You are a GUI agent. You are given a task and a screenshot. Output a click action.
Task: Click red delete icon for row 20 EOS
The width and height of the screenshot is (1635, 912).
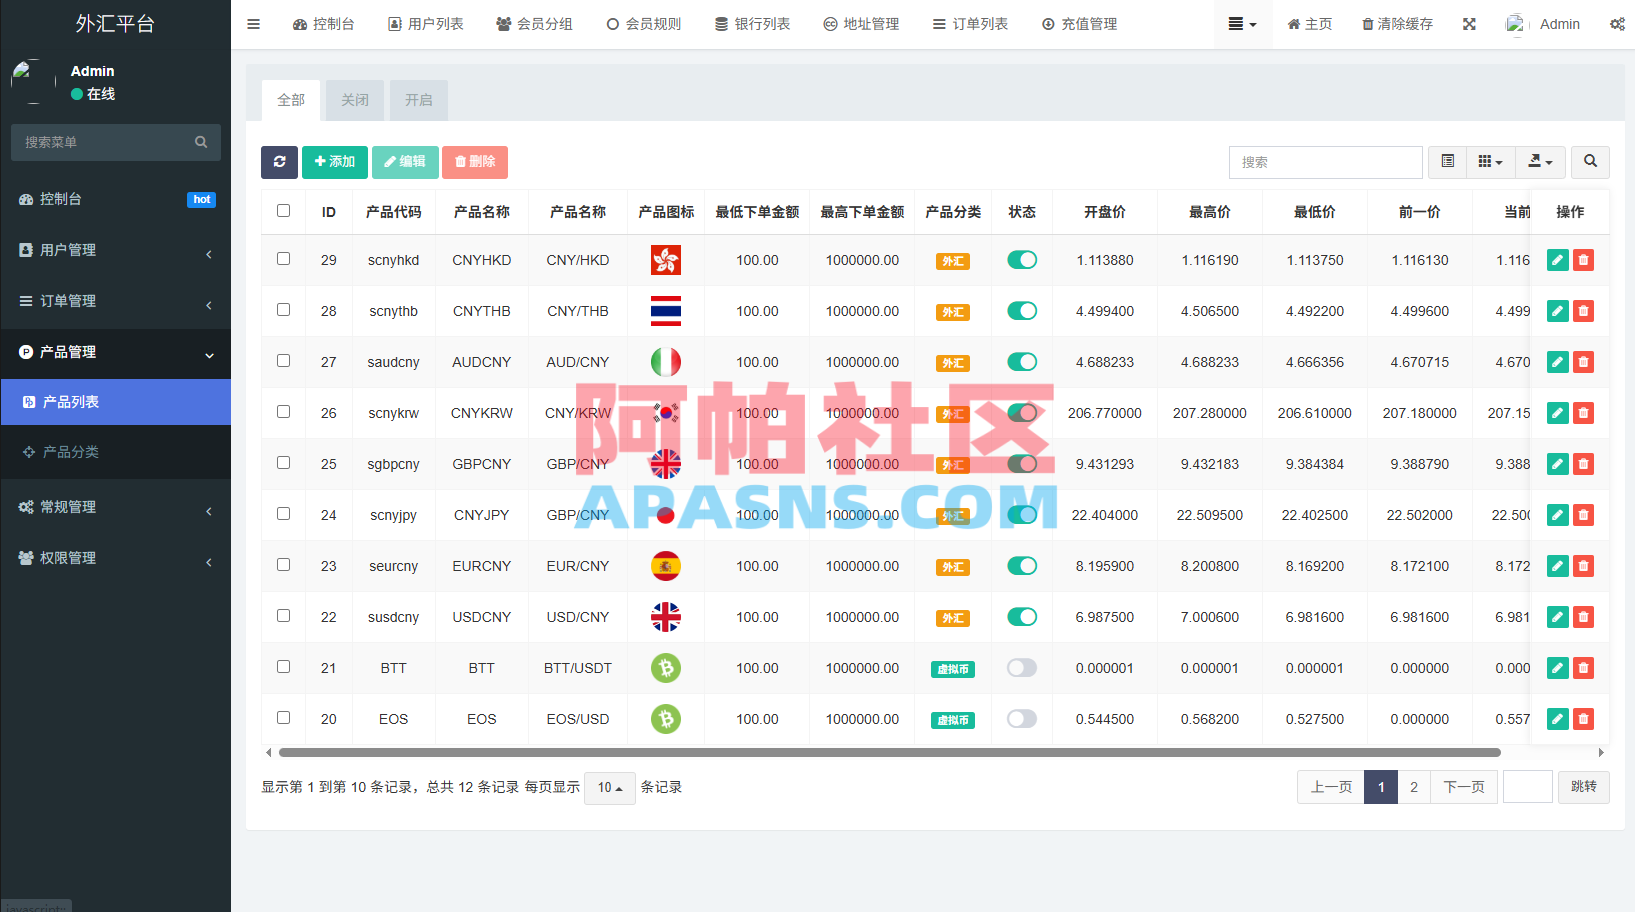click(1583, 719)
